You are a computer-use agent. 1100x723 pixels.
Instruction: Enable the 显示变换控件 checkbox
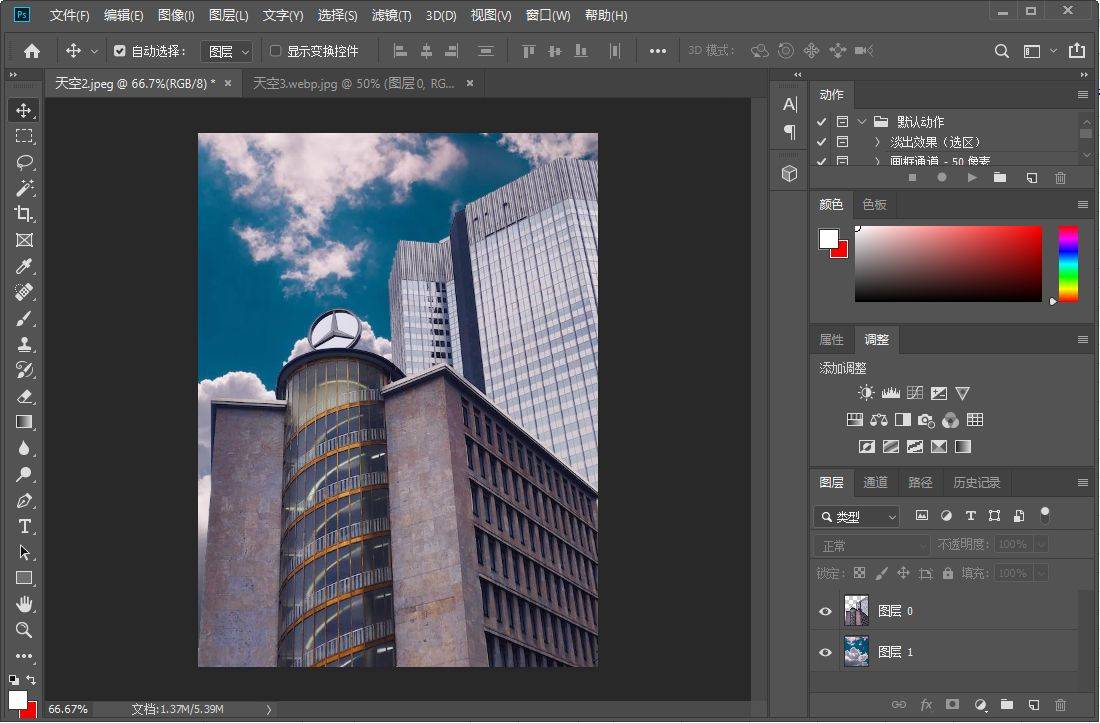(276, 51)
